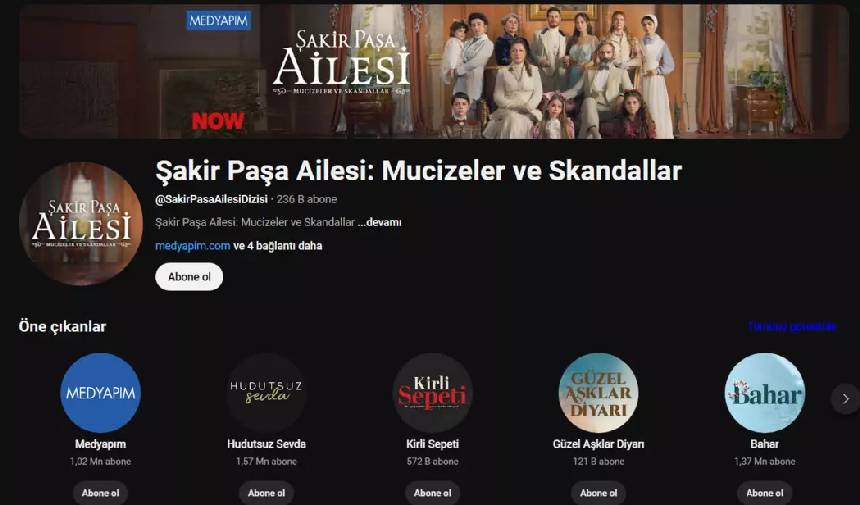Open the Medyapım channel avatar
This screenshot has width=860, height=505.
pyautogui.click(x=100, y=393)
